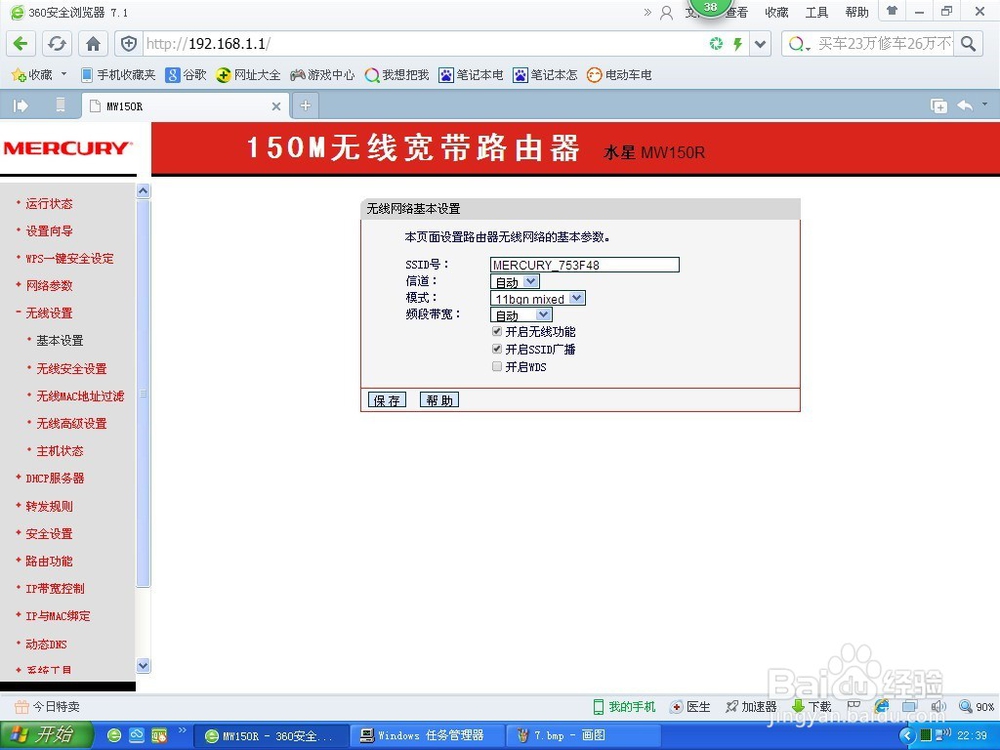Click the sidebar scroll up arrow
1000x750 pixels.
pos(143,191)
